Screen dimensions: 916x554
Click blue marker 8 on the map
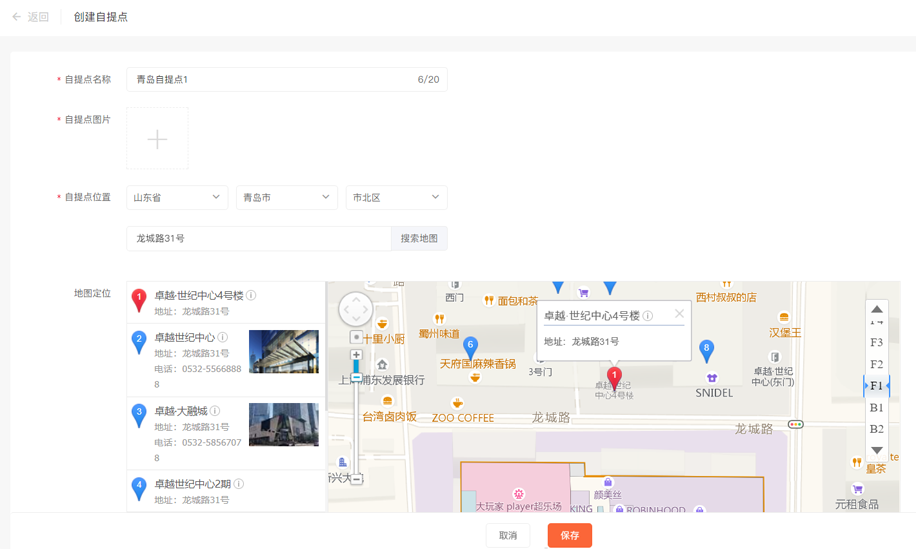tap(706, 351)
